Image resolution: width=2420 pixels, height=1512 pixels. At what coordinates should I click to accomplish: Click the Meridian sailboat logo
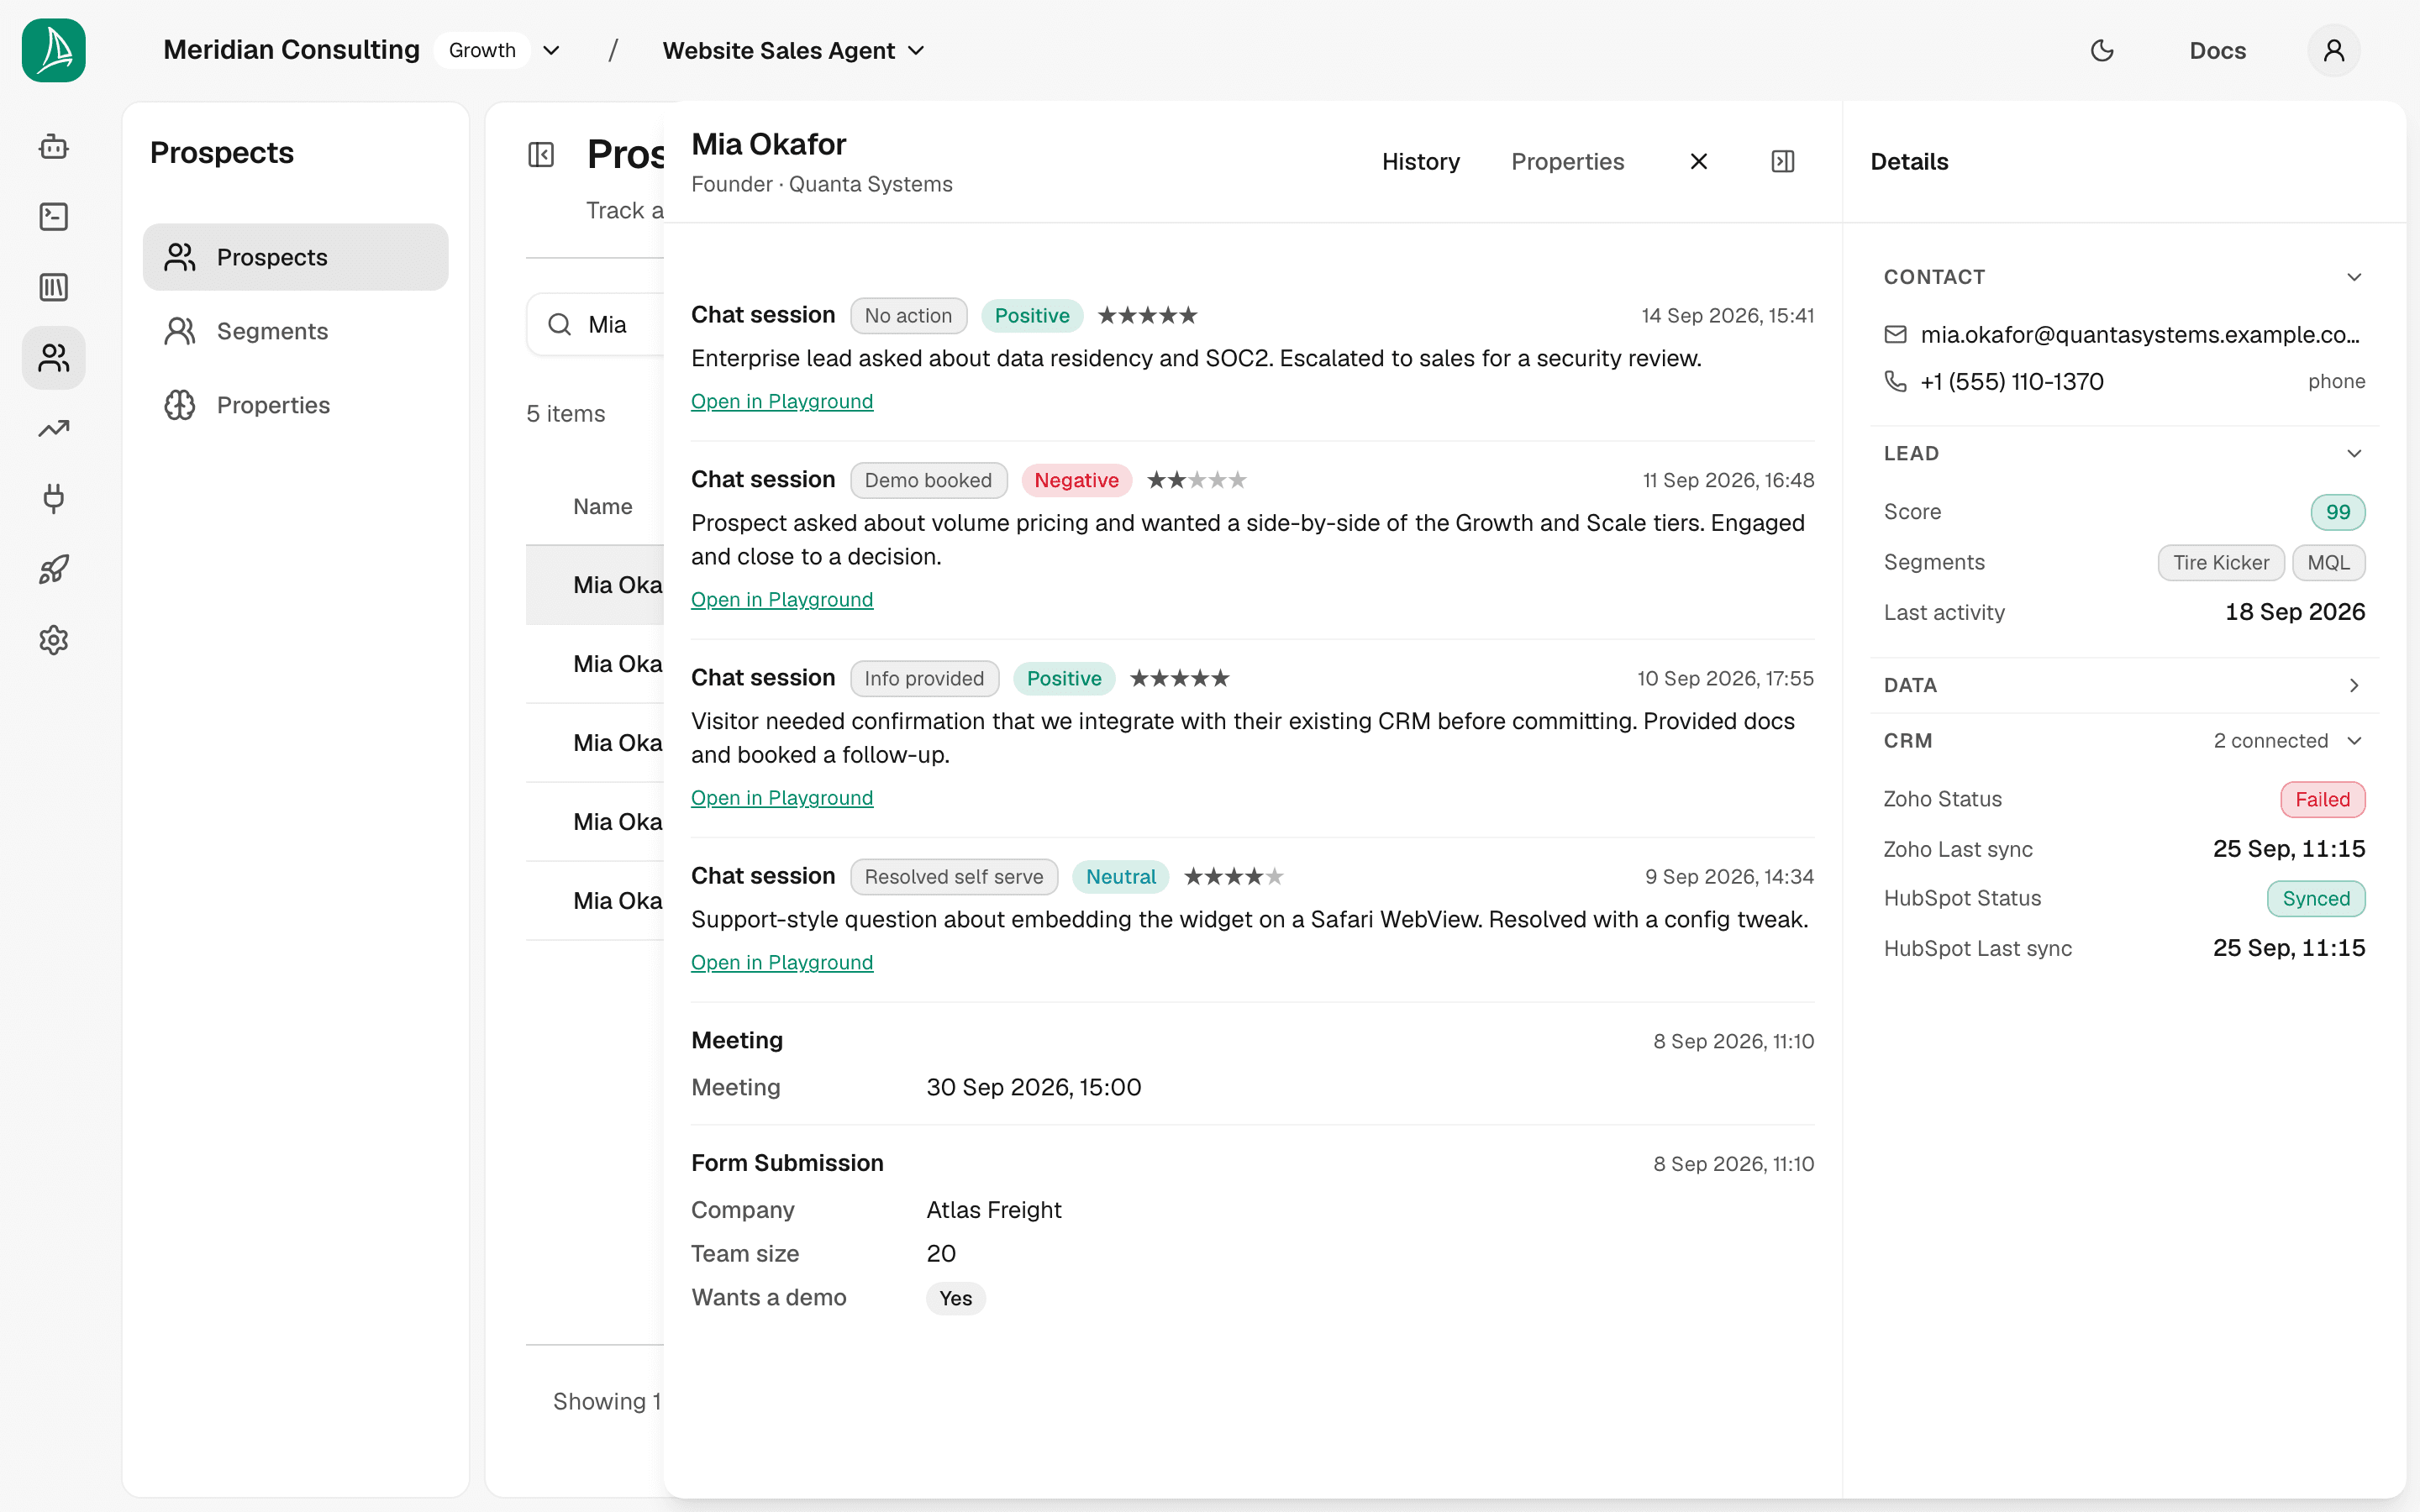(54, 50)
